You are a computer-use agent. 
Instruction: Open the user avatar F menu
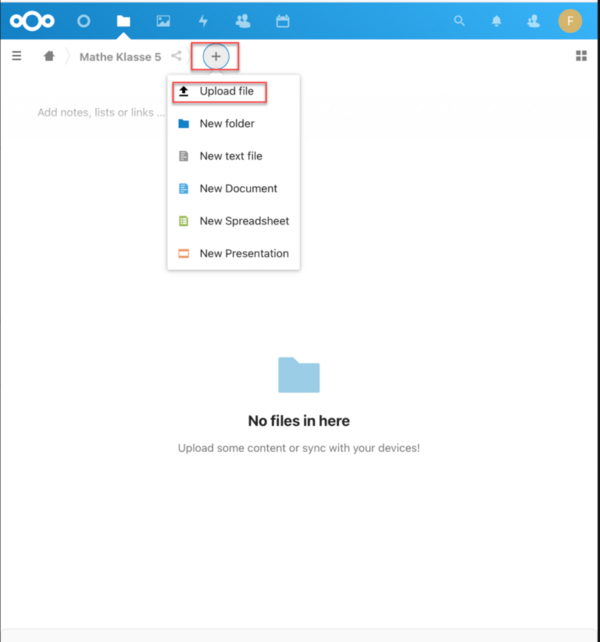tap(570, 21)
